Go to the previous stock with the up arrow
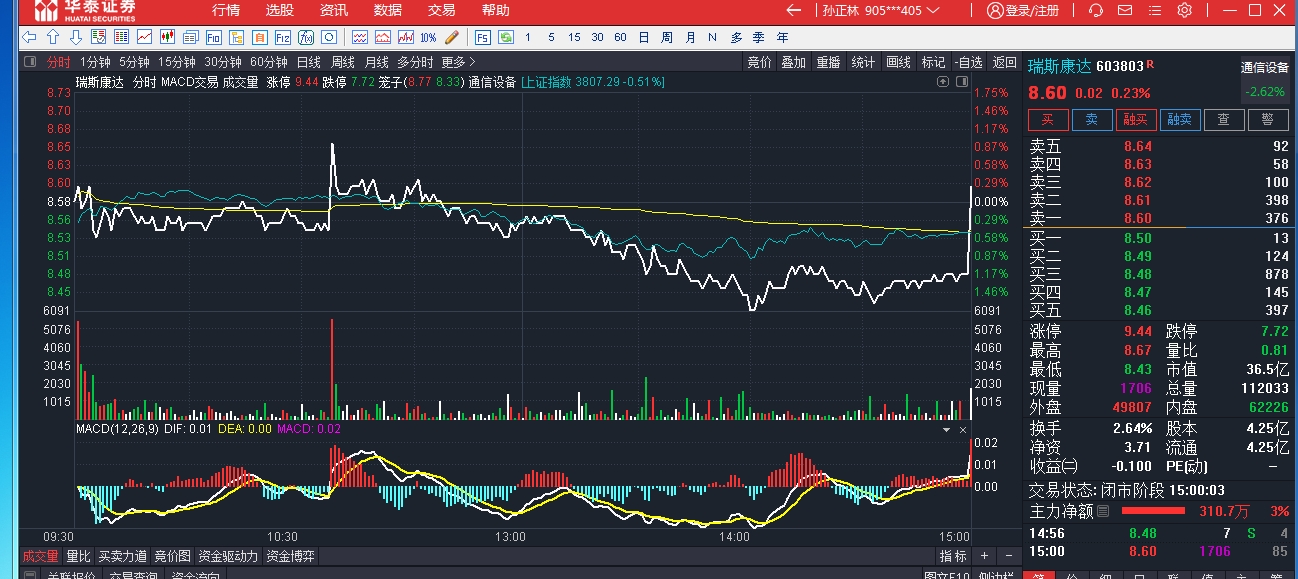1298x579 pixels. (x=52, y=37)
